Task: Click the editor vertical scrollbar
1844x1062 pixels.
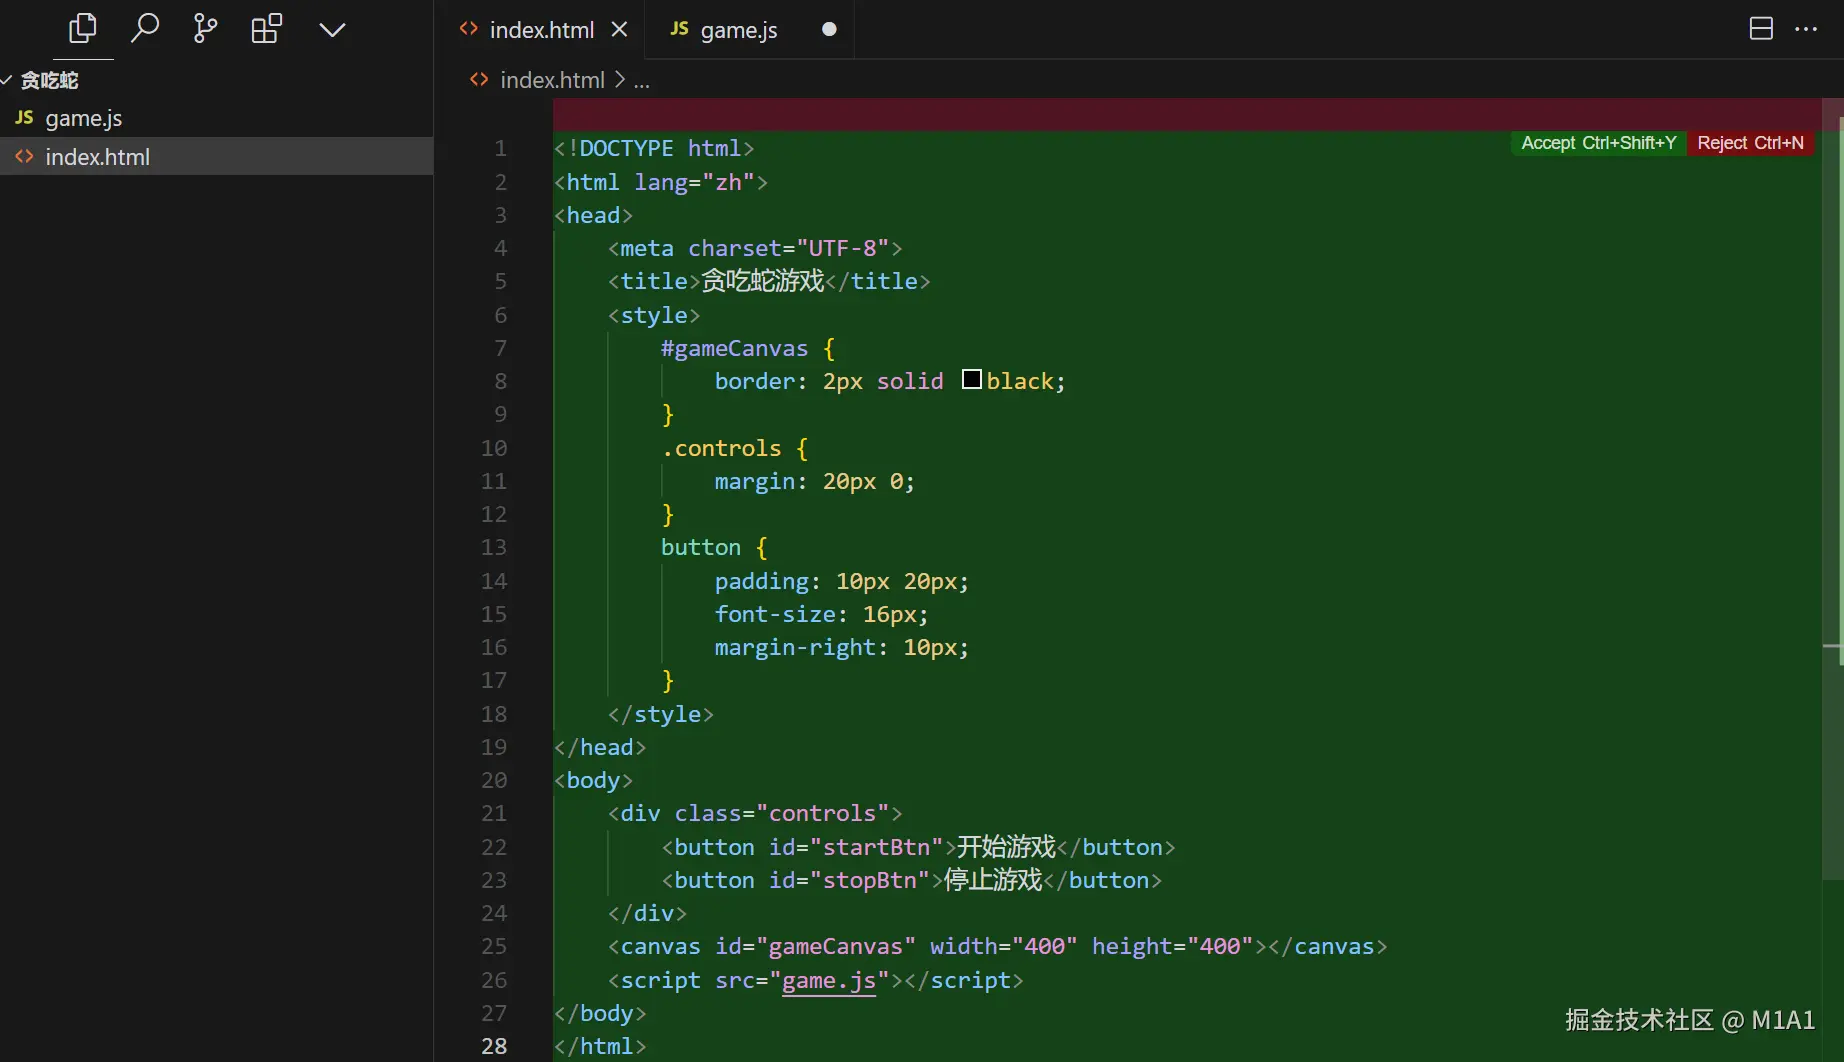Action: (x=1833, y=490)
